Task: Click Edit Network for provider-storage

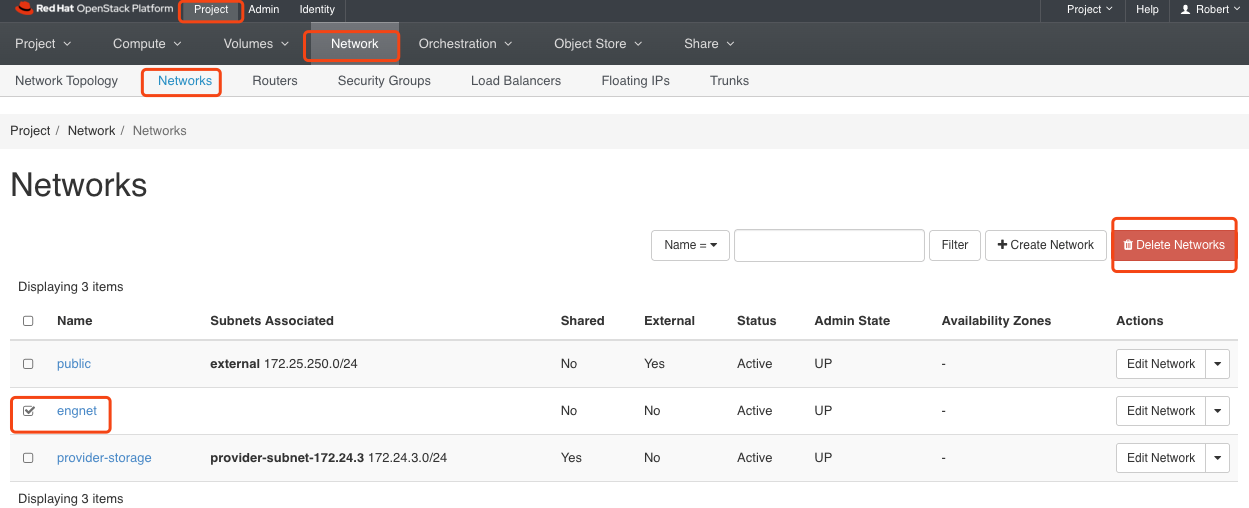Action: click(x=1160, y=458)
